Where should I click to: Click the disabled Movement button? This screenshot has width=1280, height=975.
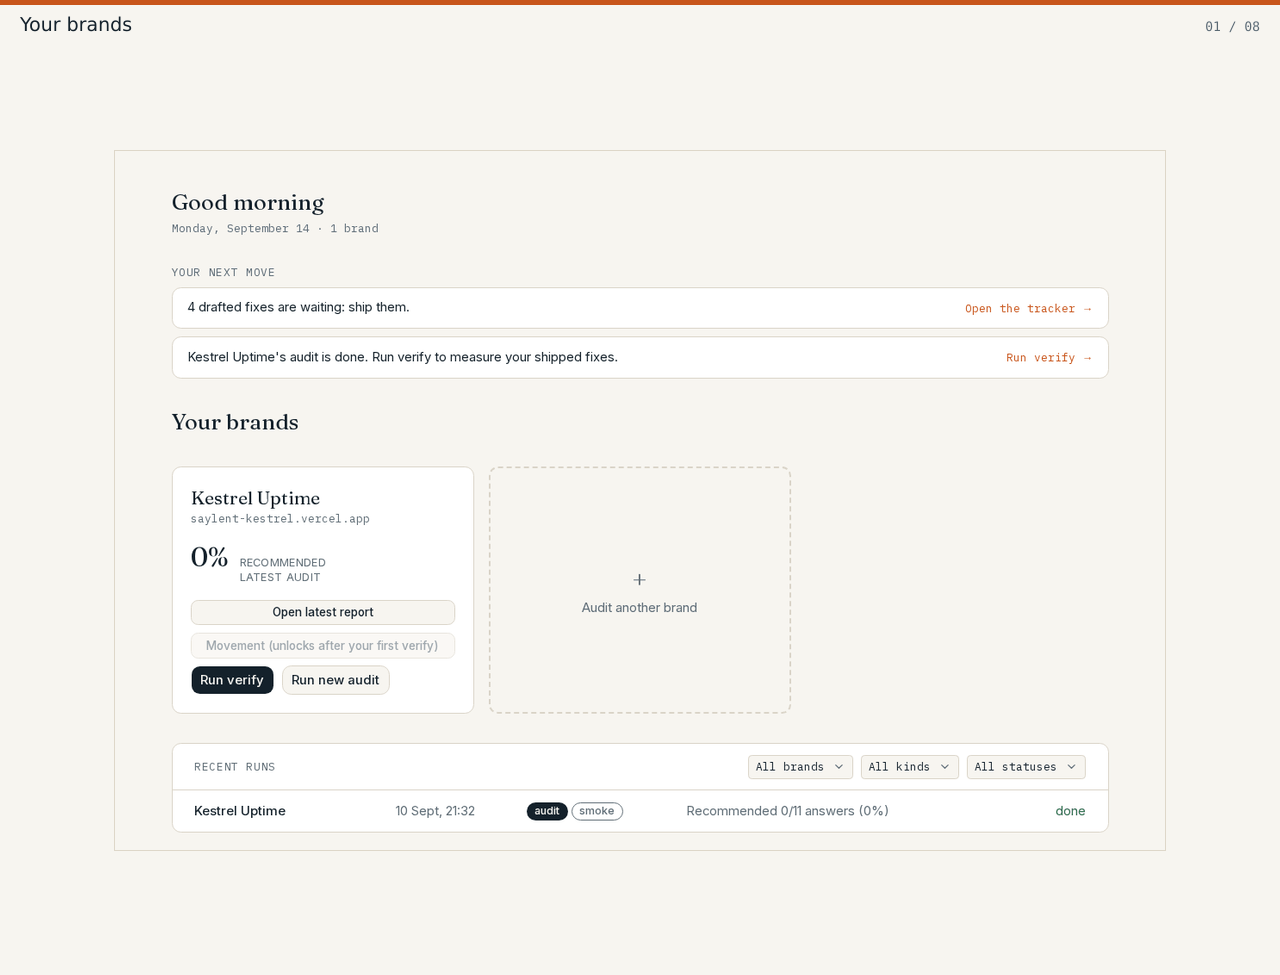(323, 646)
